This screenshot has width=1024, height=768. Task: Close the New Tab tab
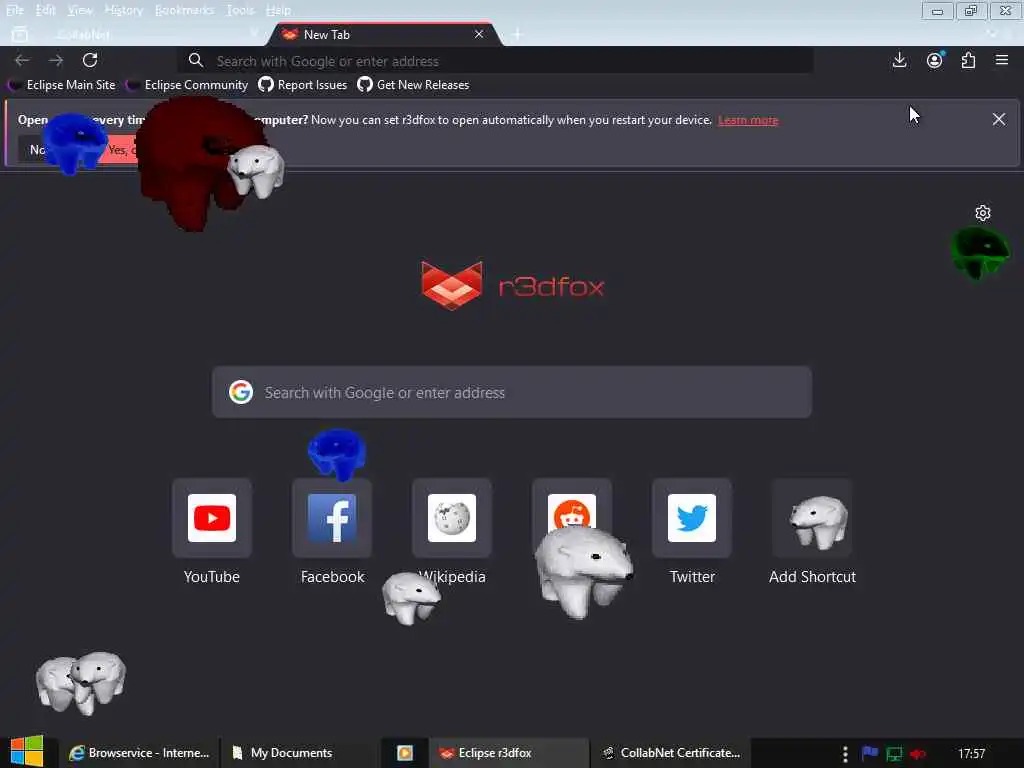tap(479, 34)
